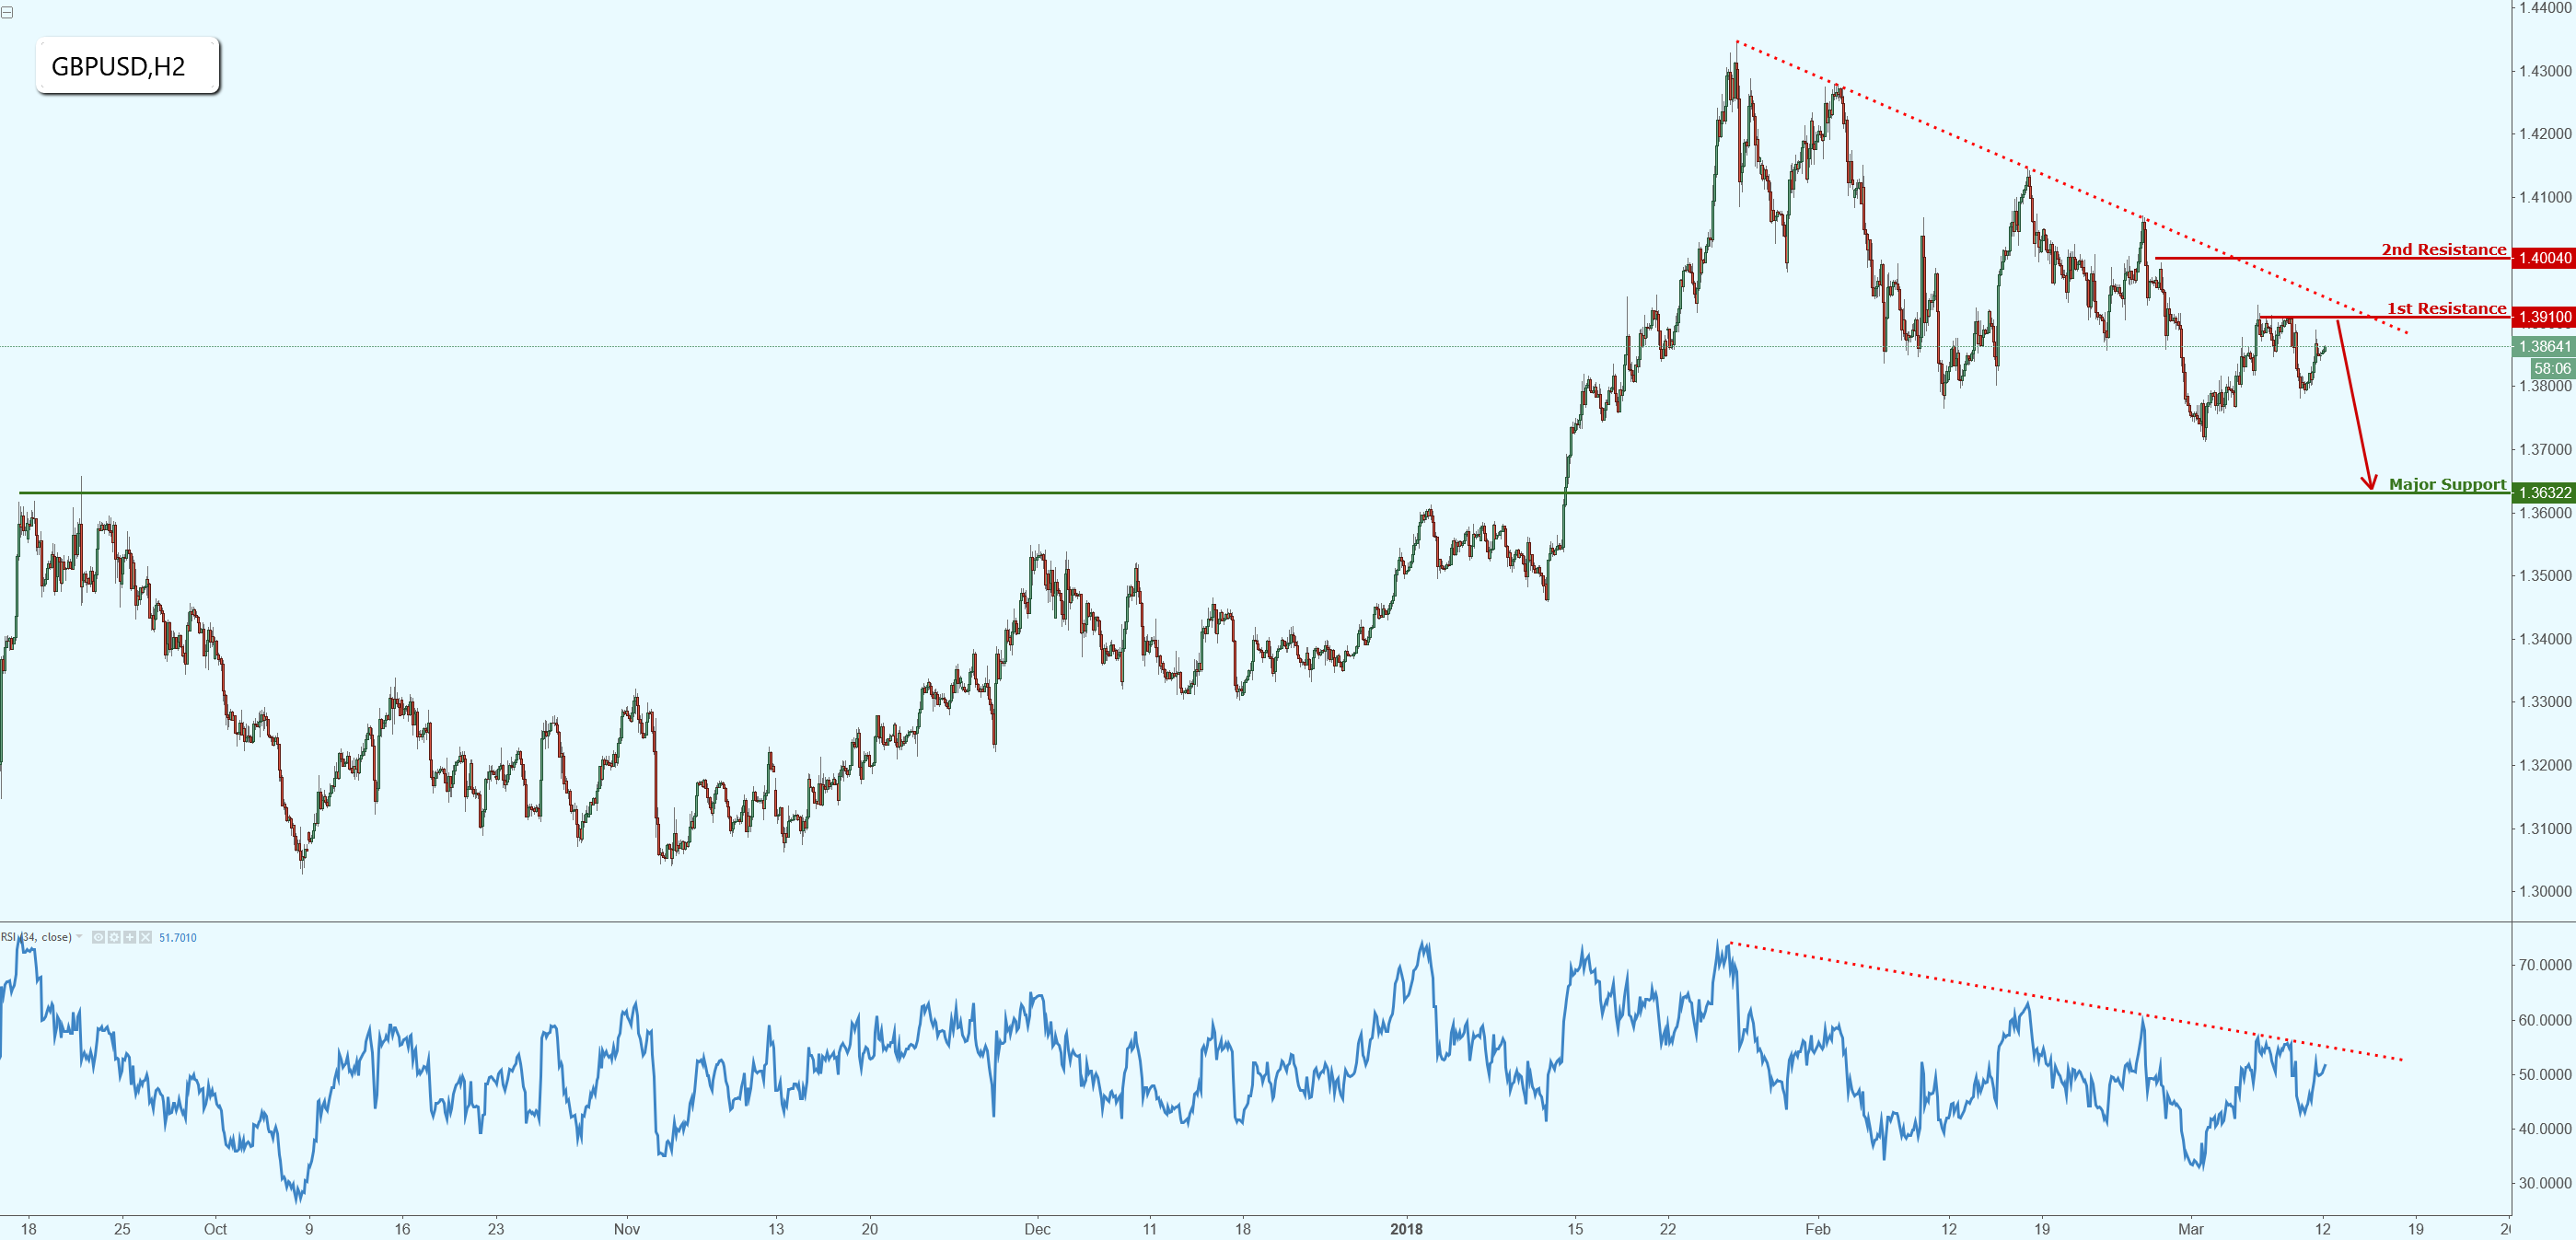Select the 1st Resistance label

[2446, 309]
